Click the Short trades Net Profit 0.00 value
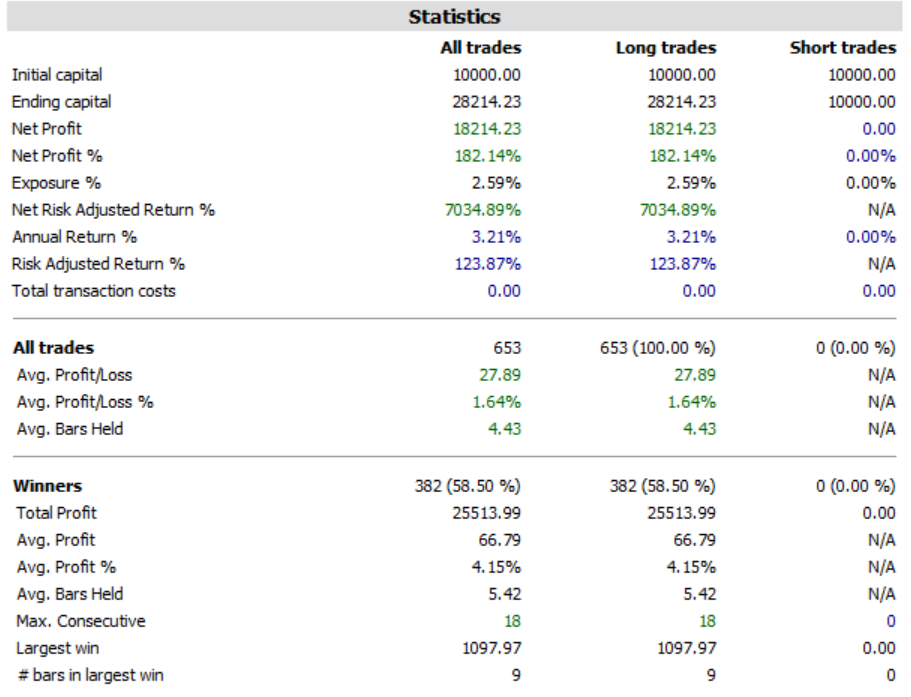The height and width of the screenshot is (697, 911). click(878, 129)
